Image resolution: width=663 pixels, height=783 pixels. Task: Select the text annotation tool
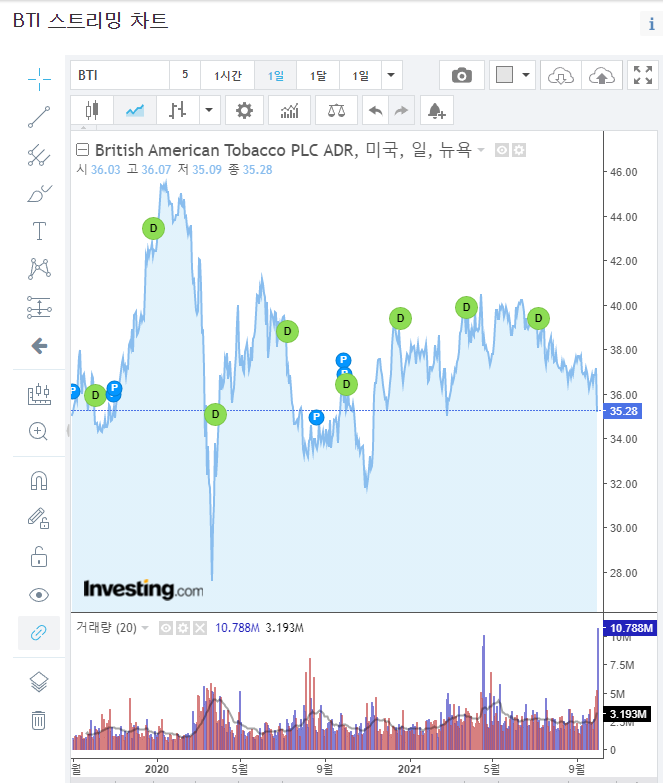click(x=39, y=231)
